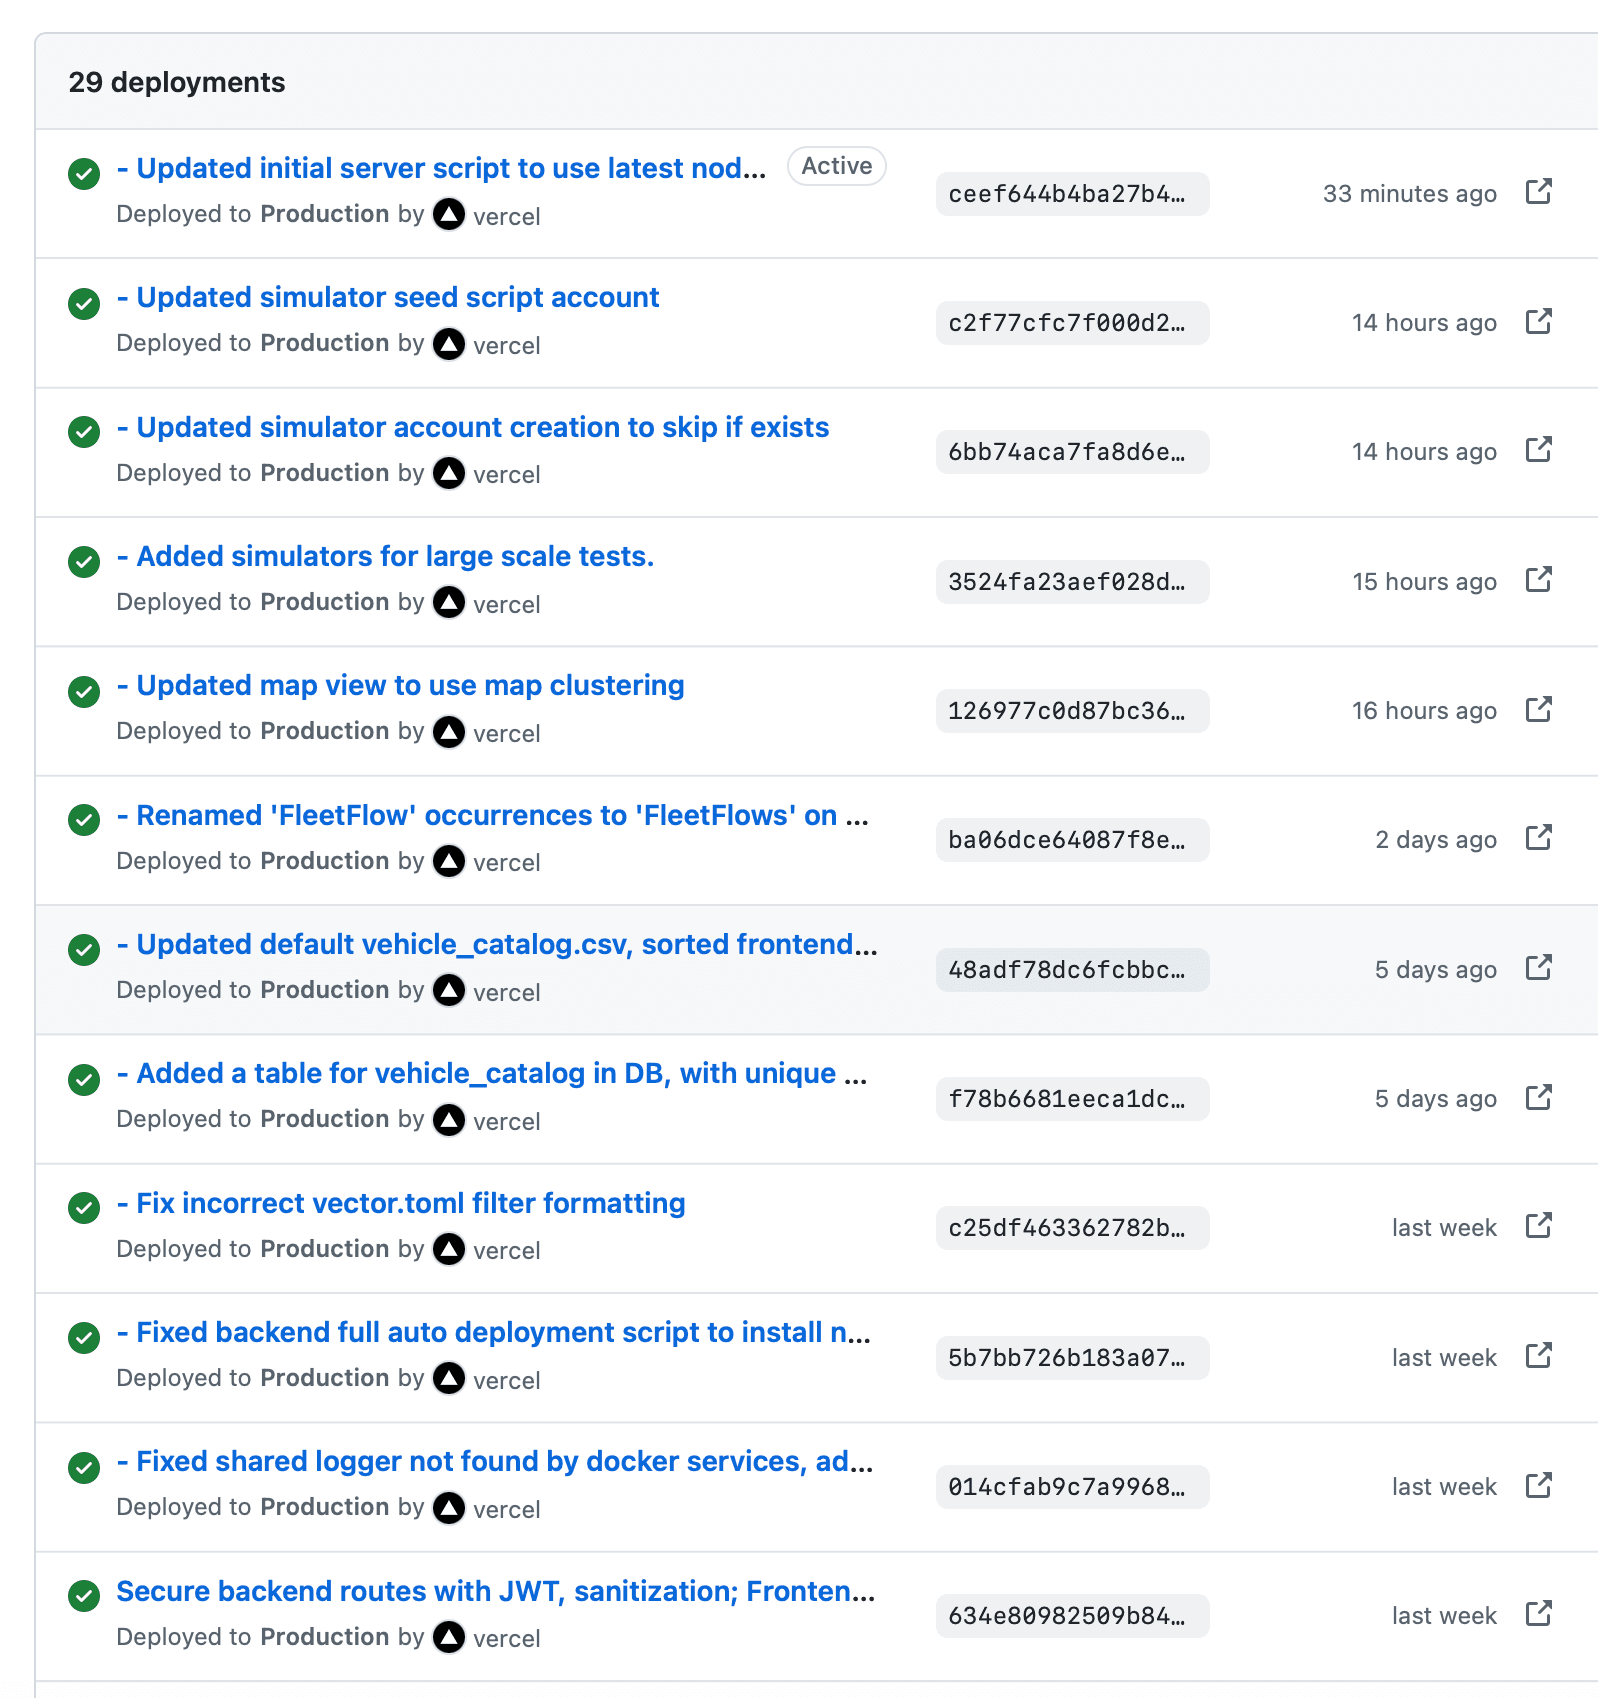Open the vercel avatar next to 'Updated simulator seed script account'
Screen dimensions: 1598x1698
click(x=449, y=344)
